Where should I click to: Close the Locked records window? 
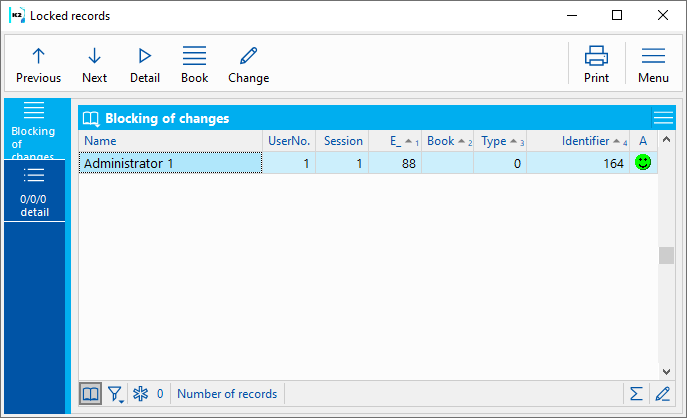click(663, 15)
